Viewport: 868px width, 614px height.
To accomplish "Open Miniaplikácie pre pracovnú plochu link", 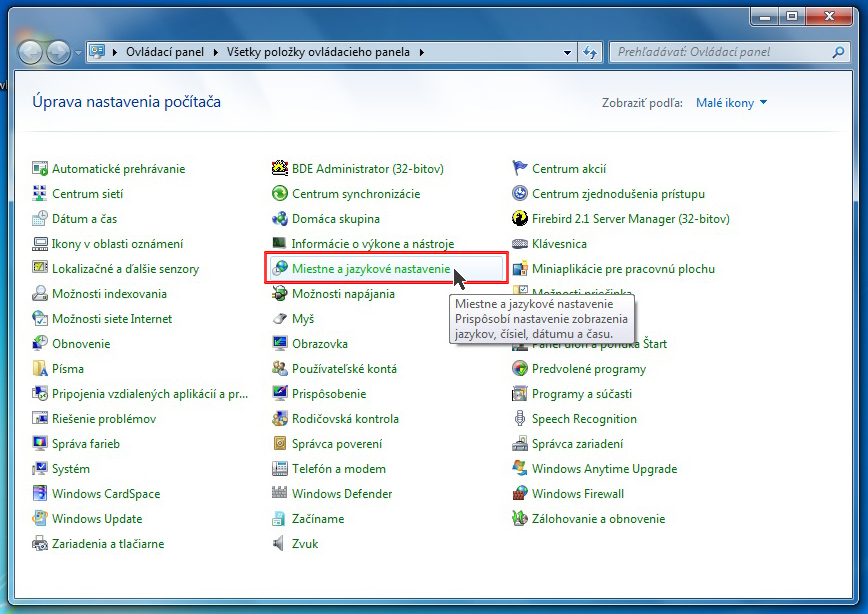I will 623,269.
